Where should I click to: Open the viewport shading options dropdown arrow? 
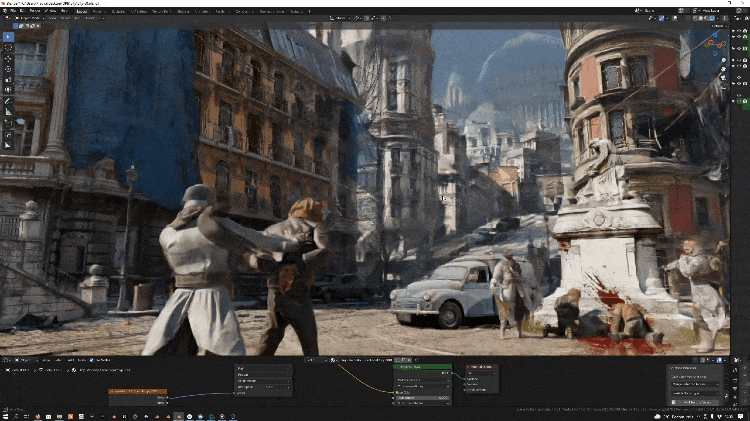click(718, 18)
